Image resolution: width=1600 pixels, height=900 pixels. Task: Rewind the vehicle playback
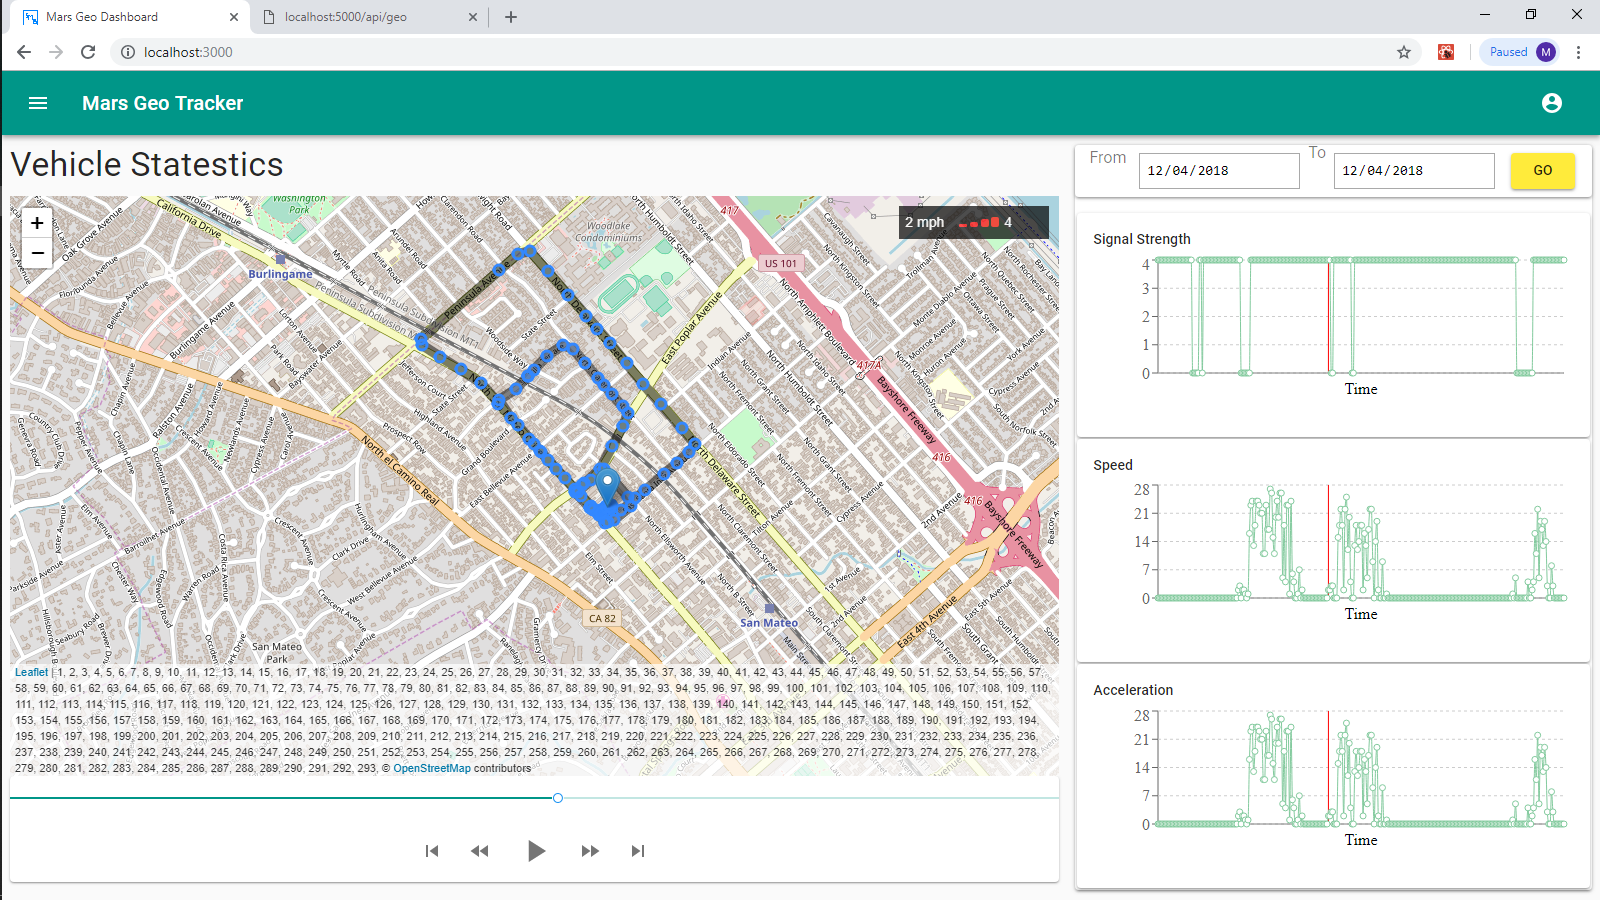click(x=480, y=851)
